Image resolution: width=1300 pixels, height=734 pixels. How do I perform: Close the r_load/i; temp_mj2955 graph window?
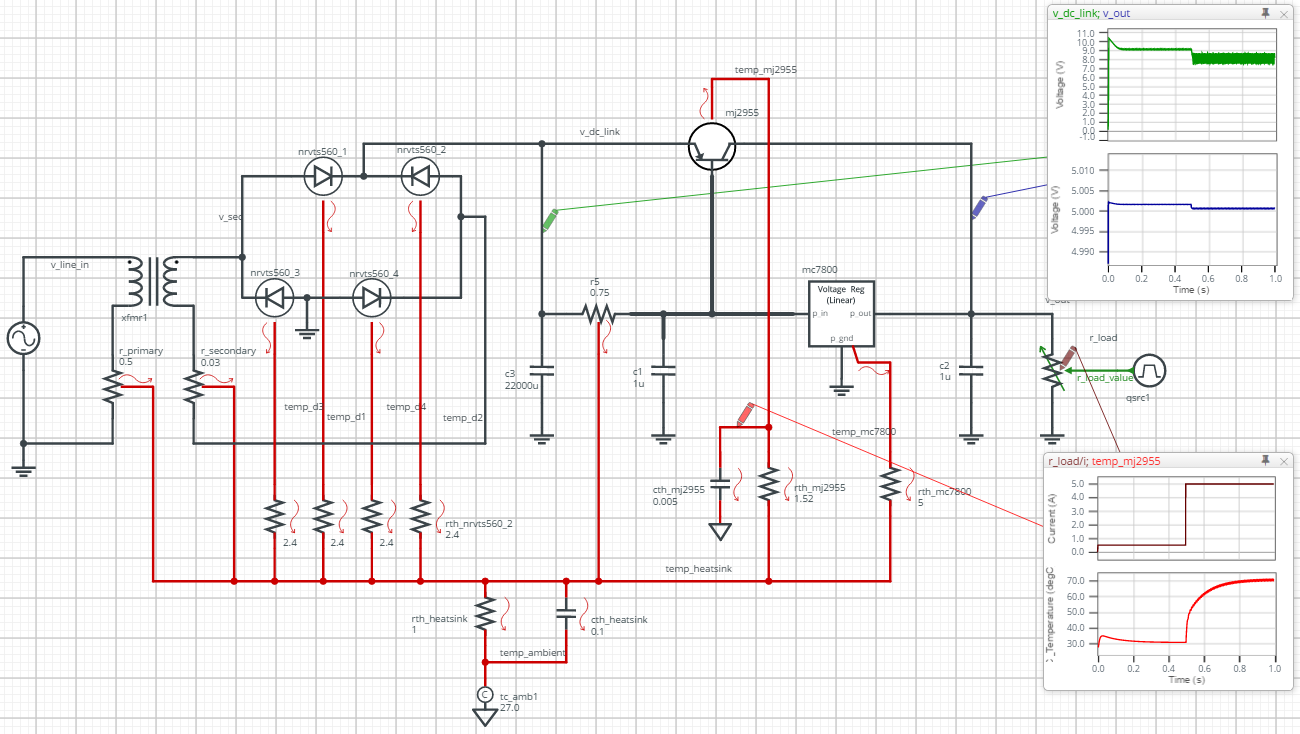click(1284, 460)
